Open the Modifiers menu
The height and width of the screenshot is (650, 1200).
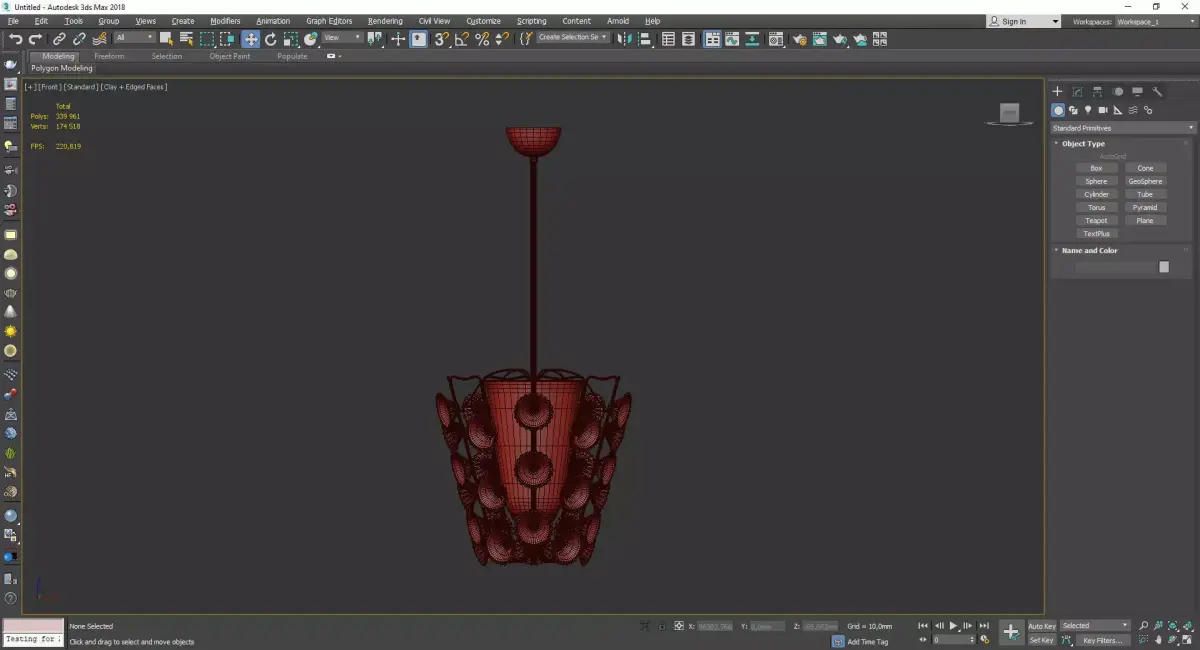tap(225, 21)
